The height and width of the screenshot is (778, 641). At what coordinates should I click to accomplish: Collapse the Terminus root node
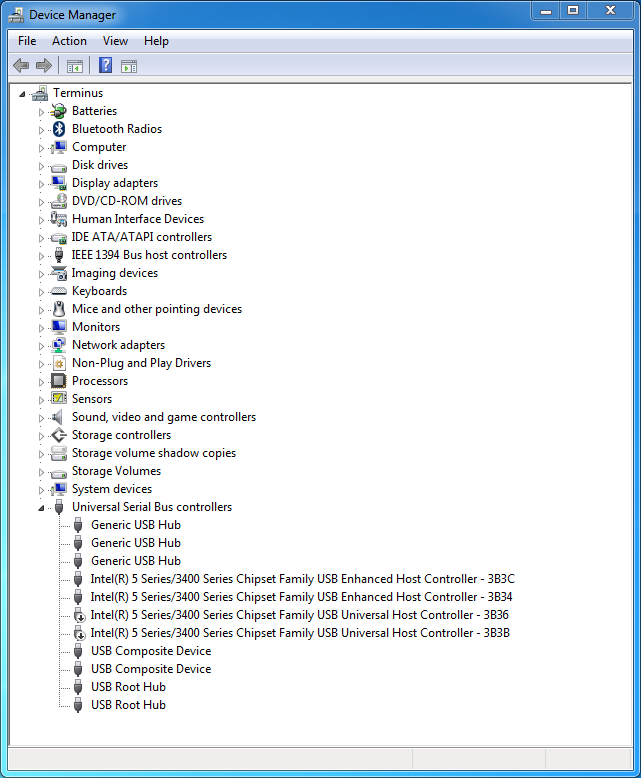point(22,94)
